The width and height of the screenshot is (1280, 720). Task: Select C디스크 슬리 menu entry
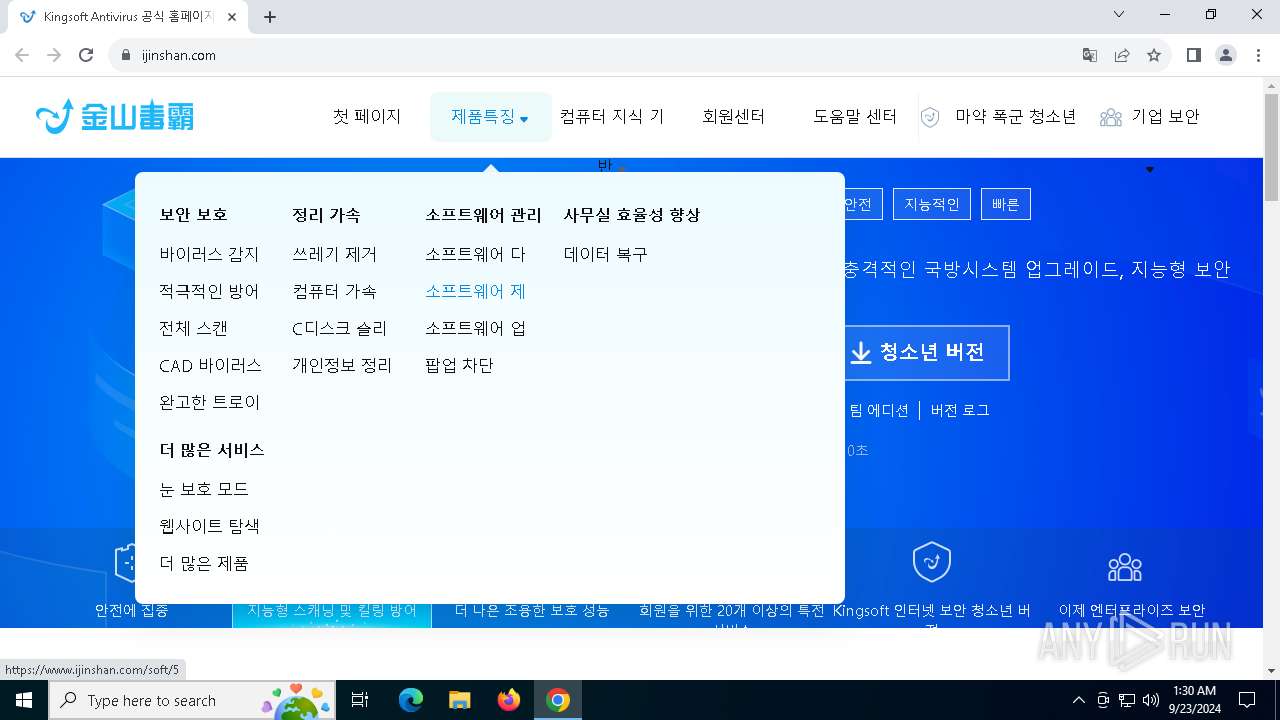point(340,328)
